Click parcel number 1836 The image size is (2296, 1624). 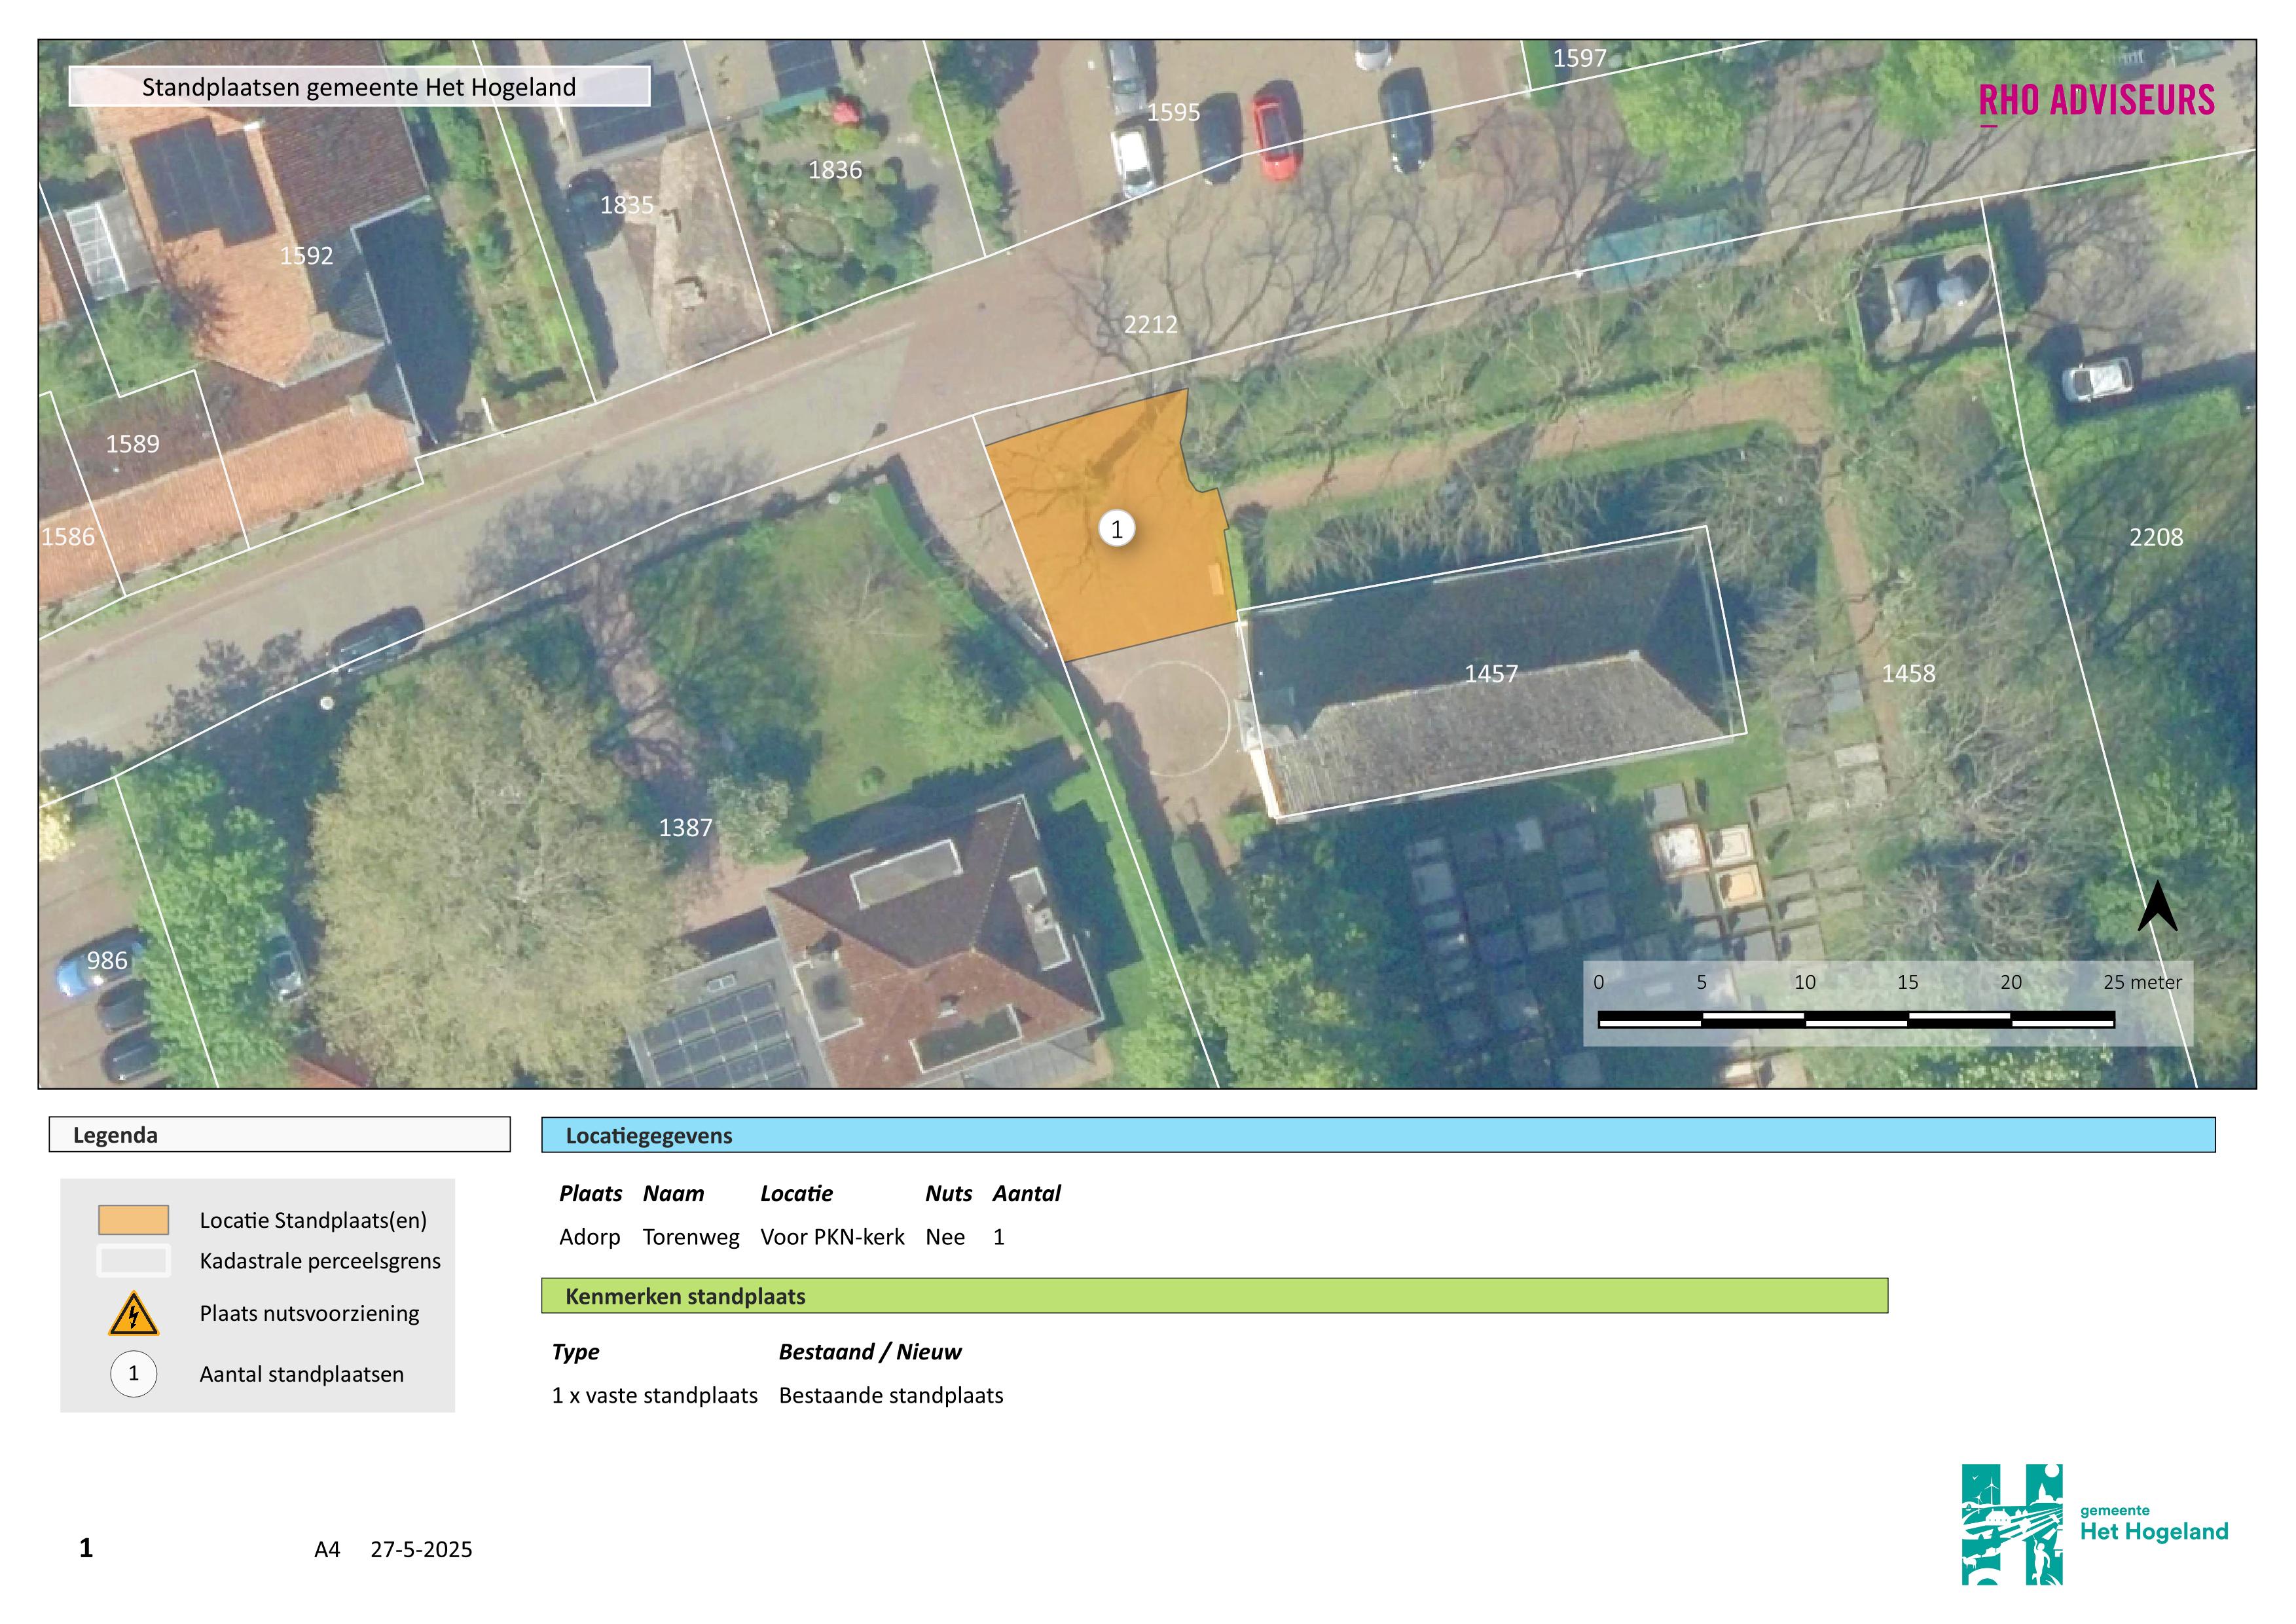tap(835, 170)
